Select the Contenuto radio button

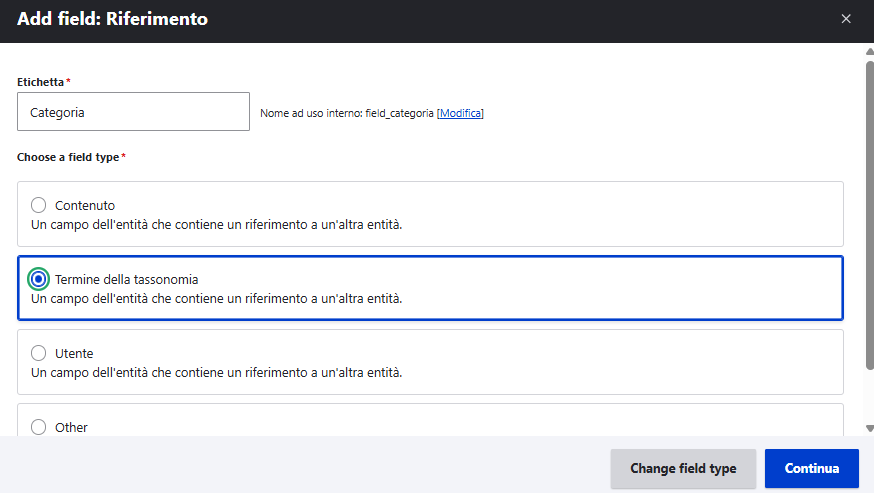(x=39, y=205)
